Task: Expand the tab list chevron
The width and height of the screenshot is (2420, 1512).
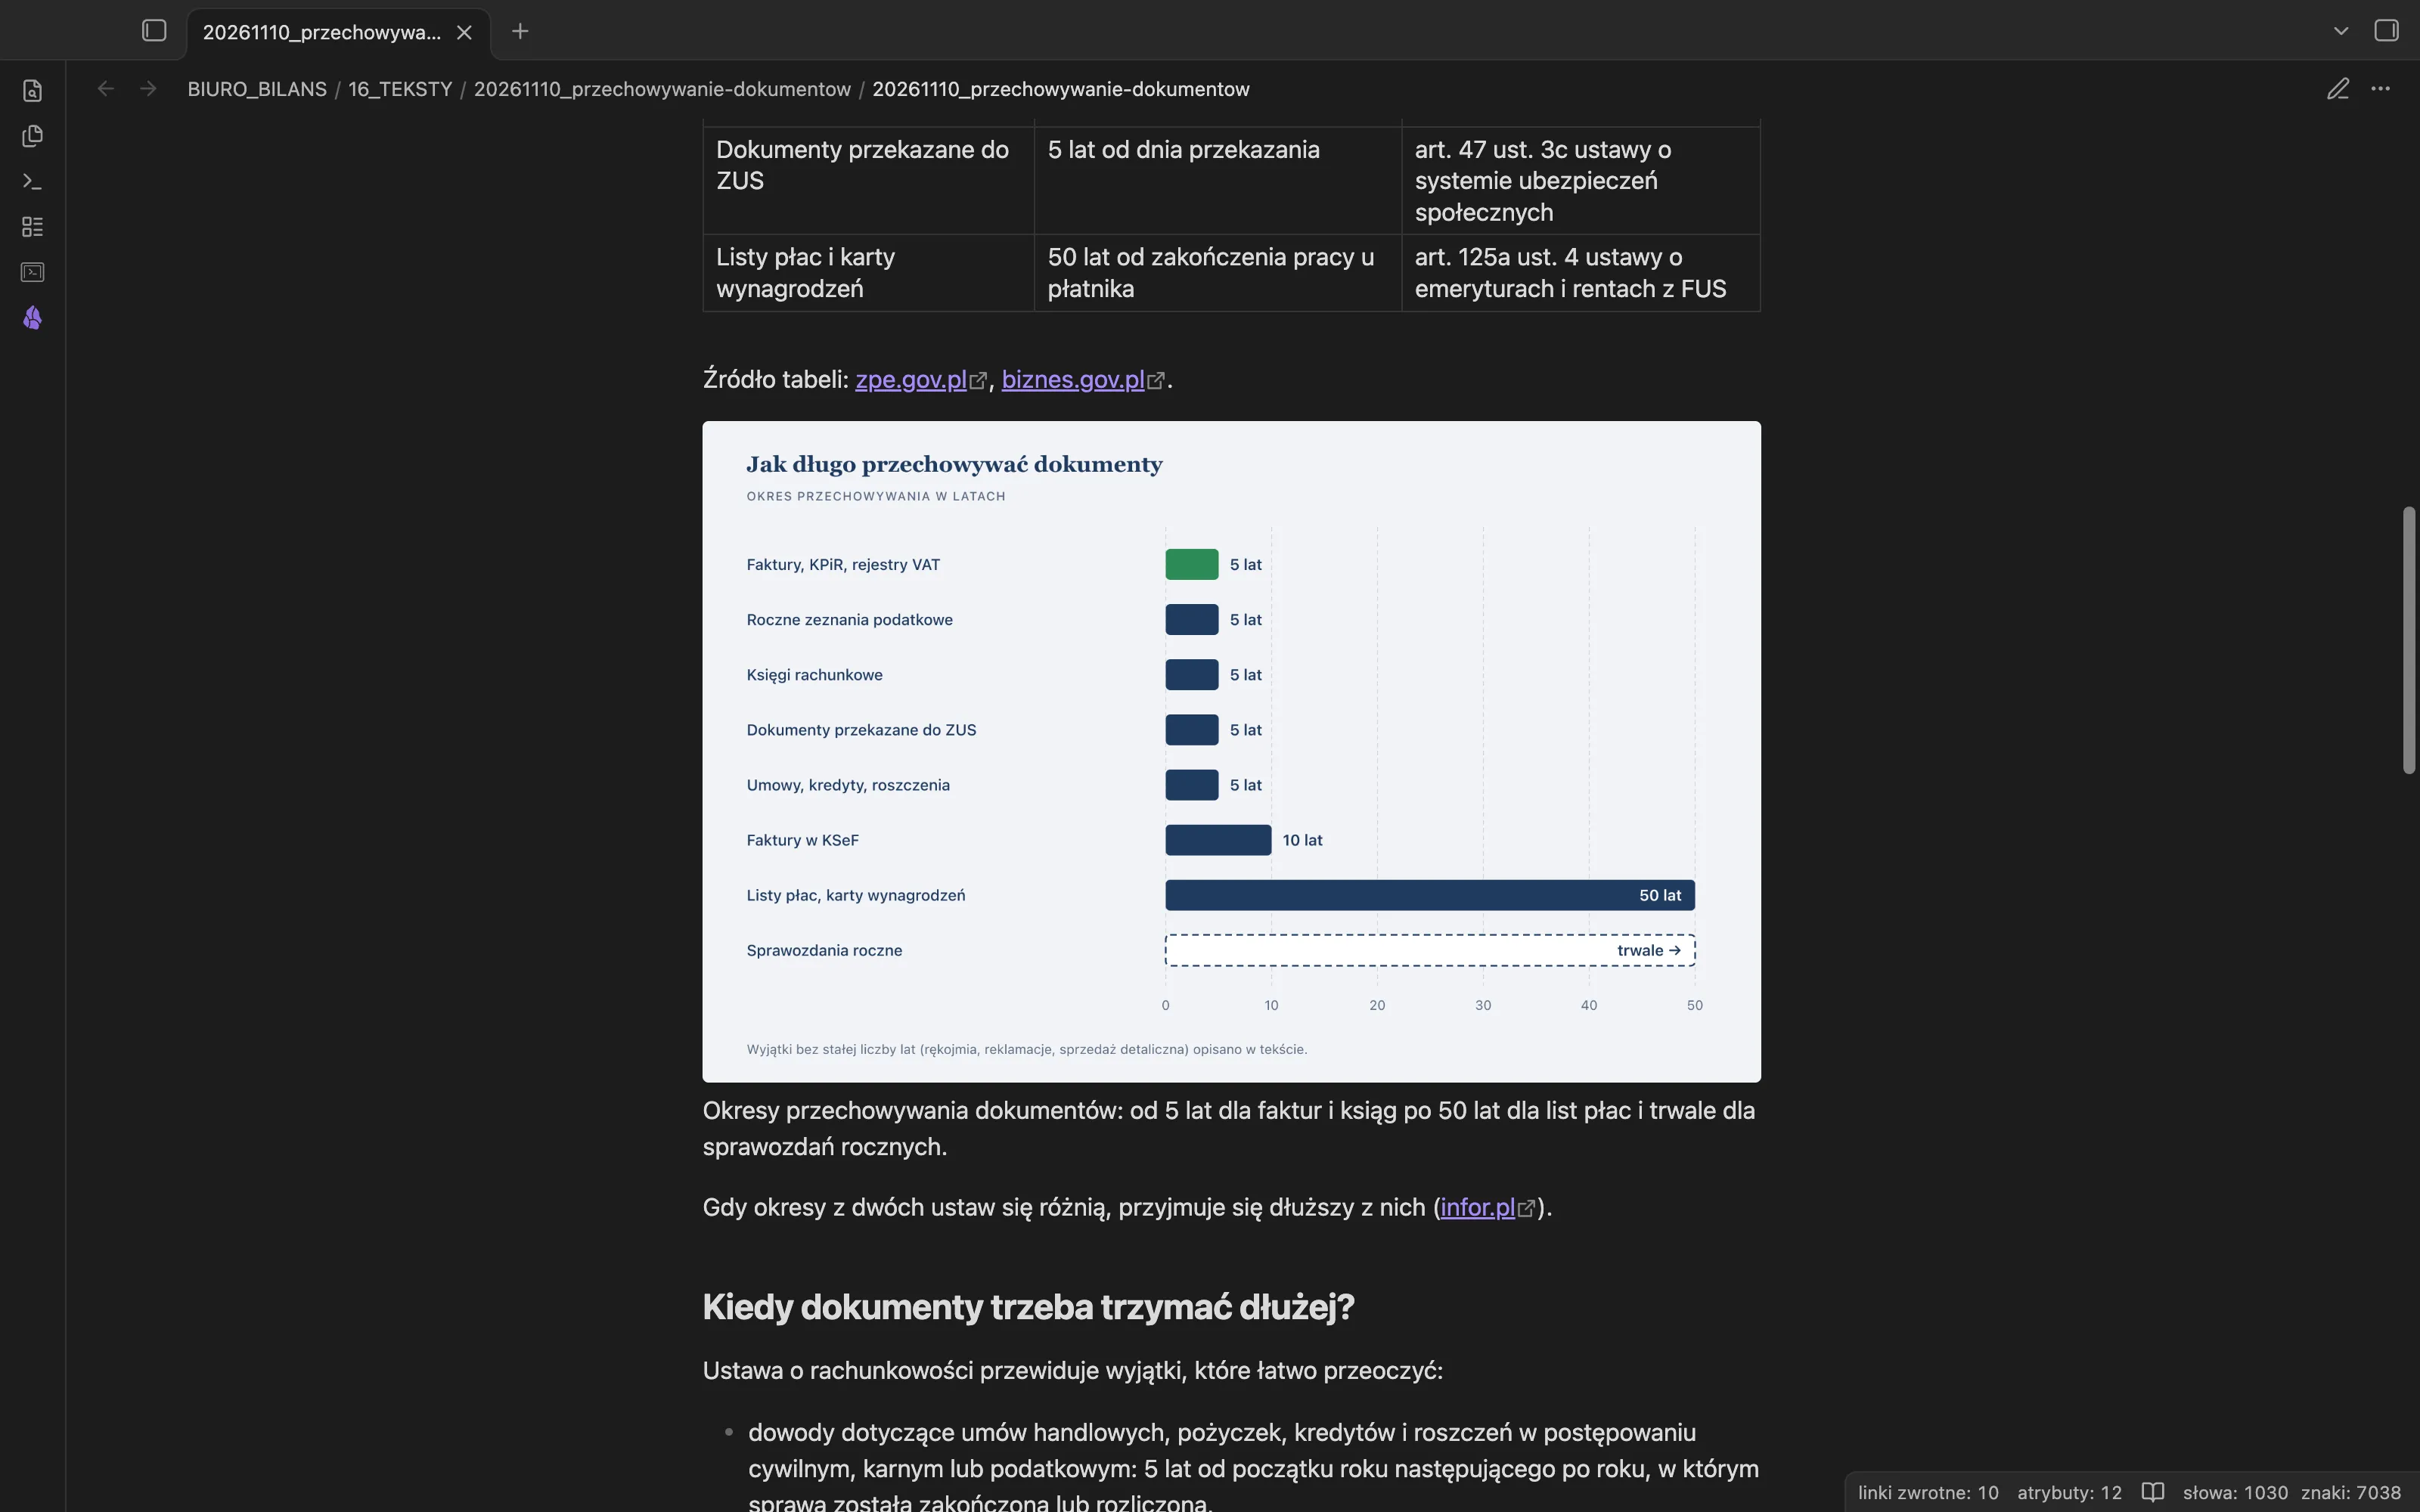Action: point(2341,31)
